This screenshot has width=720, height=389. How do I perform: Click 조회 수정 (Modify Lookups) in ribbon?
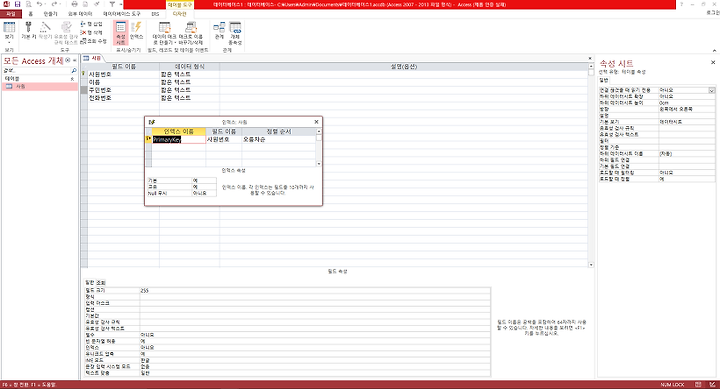[x=94, y=41]
